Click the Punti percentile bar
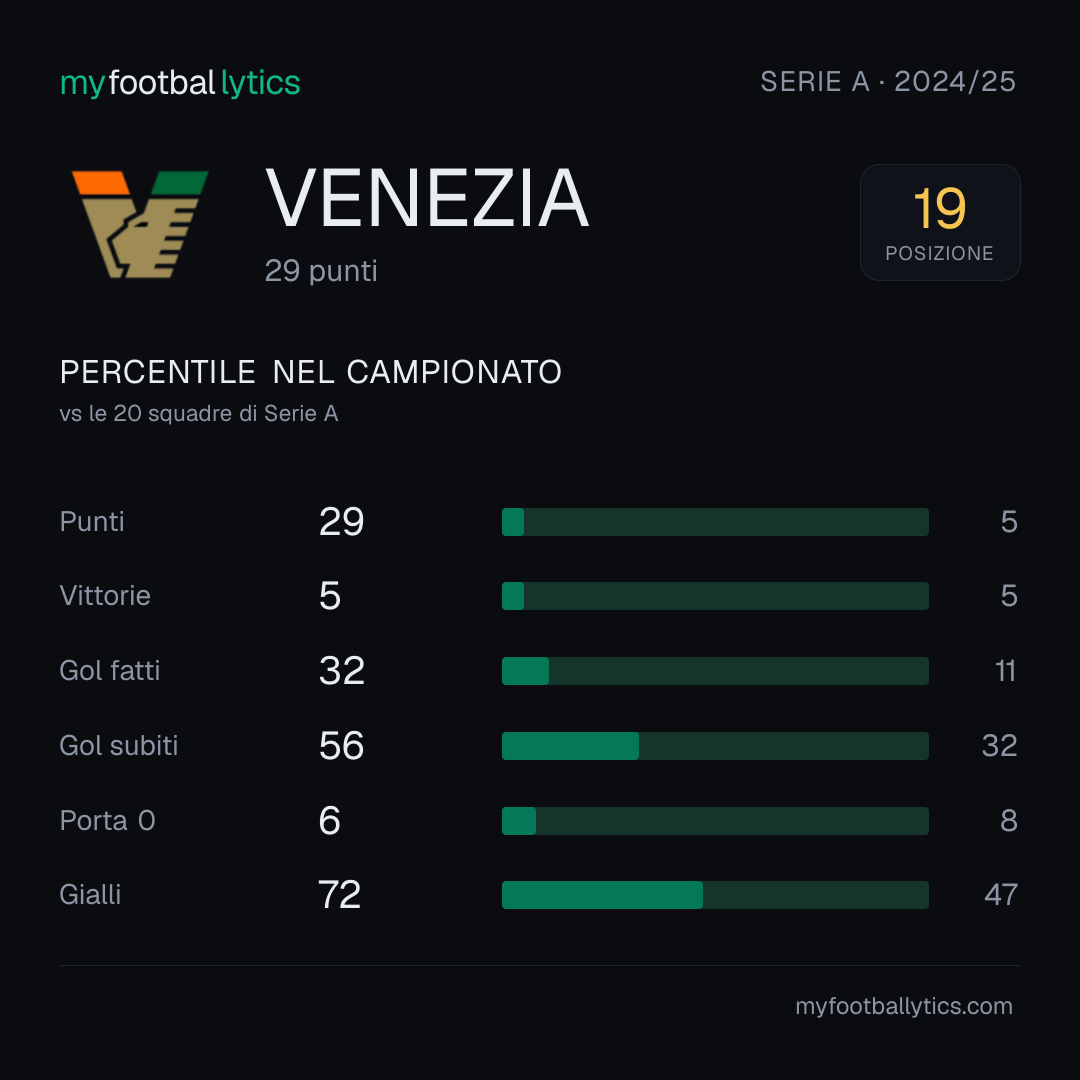This screenshot has height=1080, width=1080. [x=715, y=522]
